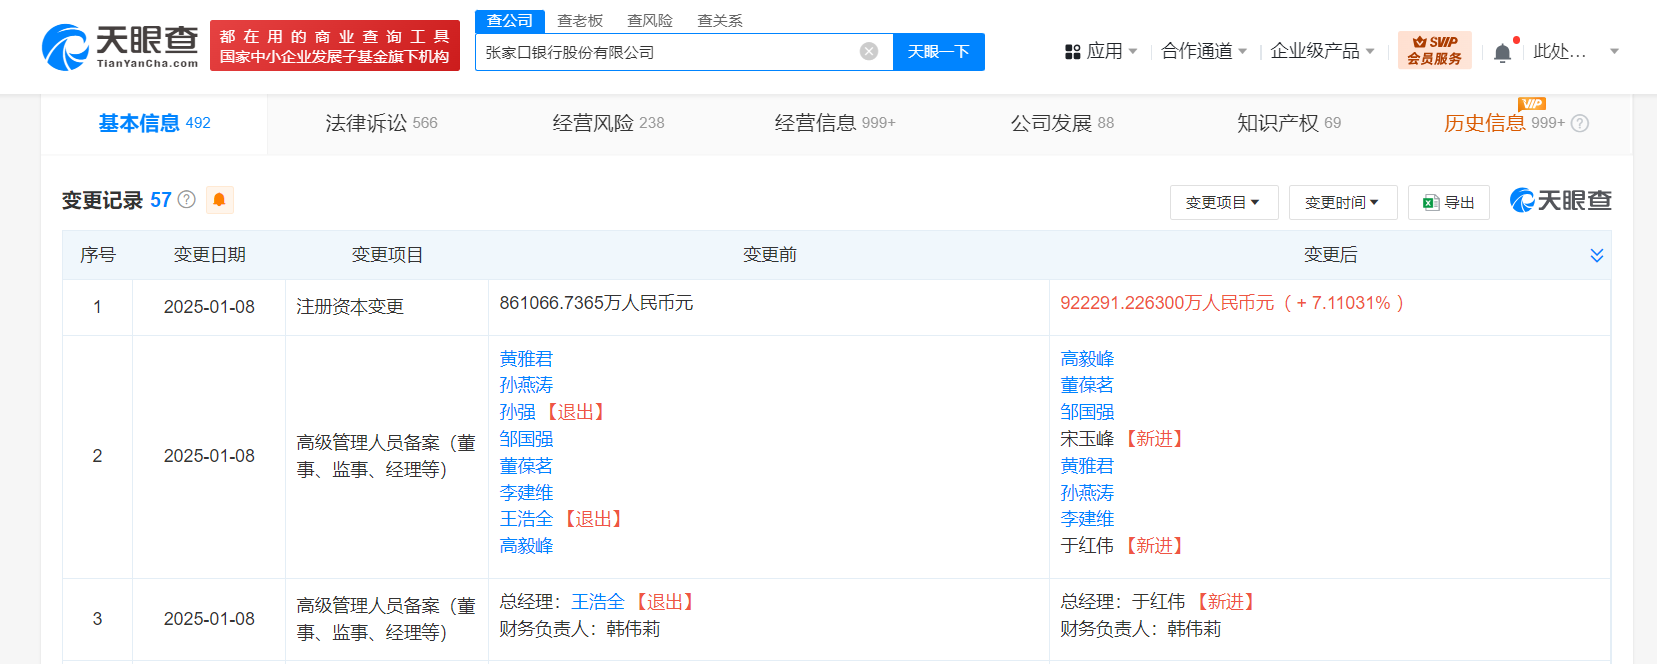
Task: Switch to the 查风险 search tab
Action: (x=650, y=20)
